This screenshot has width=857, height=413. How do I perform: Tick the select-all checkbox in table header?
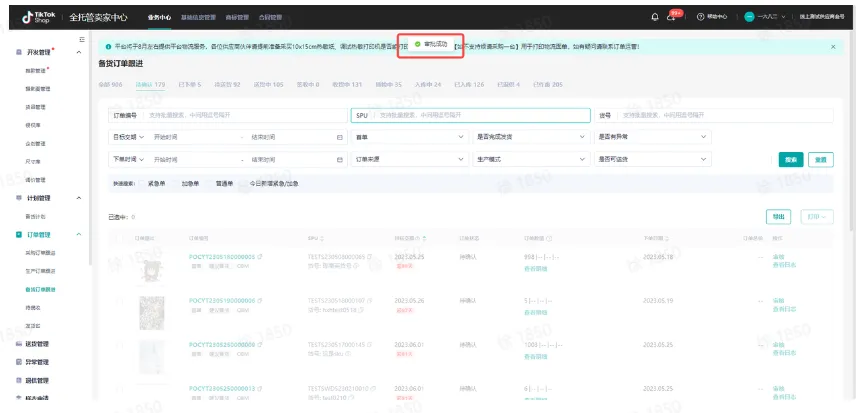[119, 239]
